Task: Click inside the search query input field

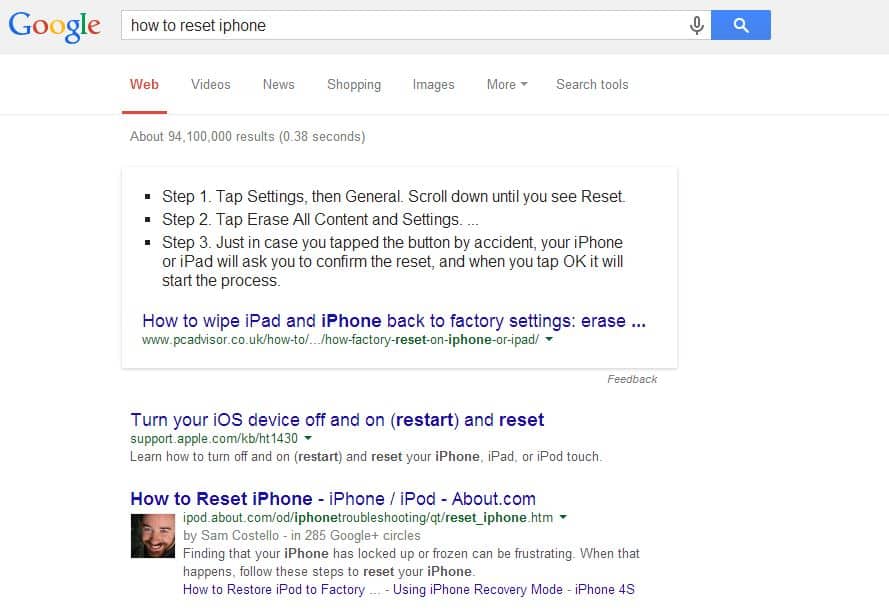Action: tap(400, 25)
